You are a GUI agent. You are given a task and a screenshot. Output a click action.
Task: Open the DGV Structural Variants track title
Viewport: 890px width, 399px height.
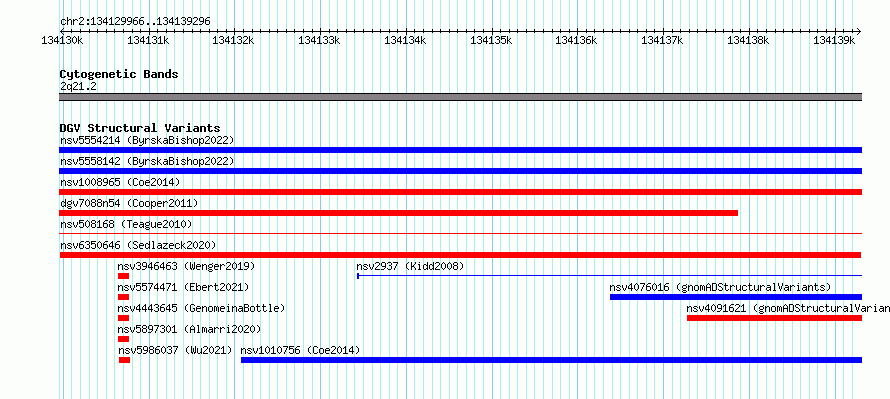(140, 128)
